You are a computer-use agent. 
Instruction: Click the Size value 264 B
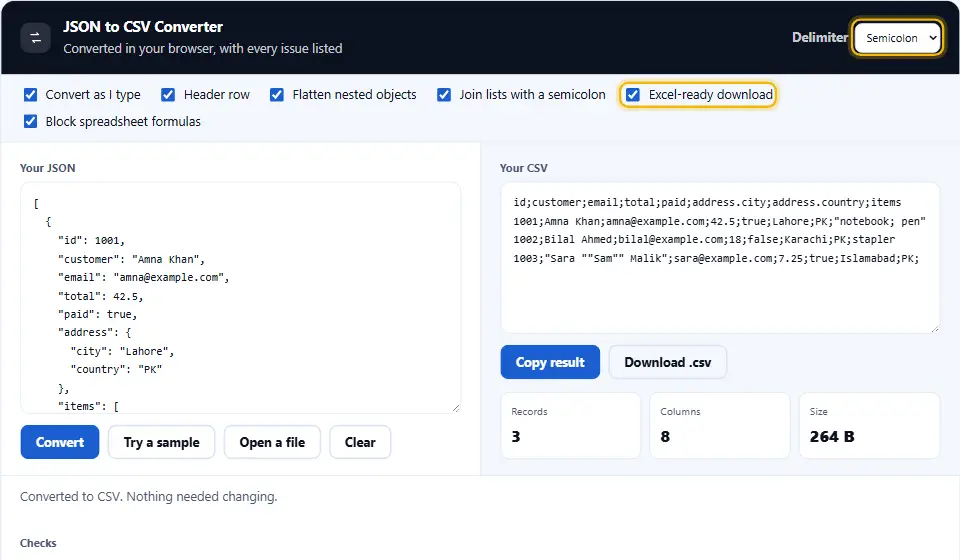pyautogui.click(x=832, y=436)
